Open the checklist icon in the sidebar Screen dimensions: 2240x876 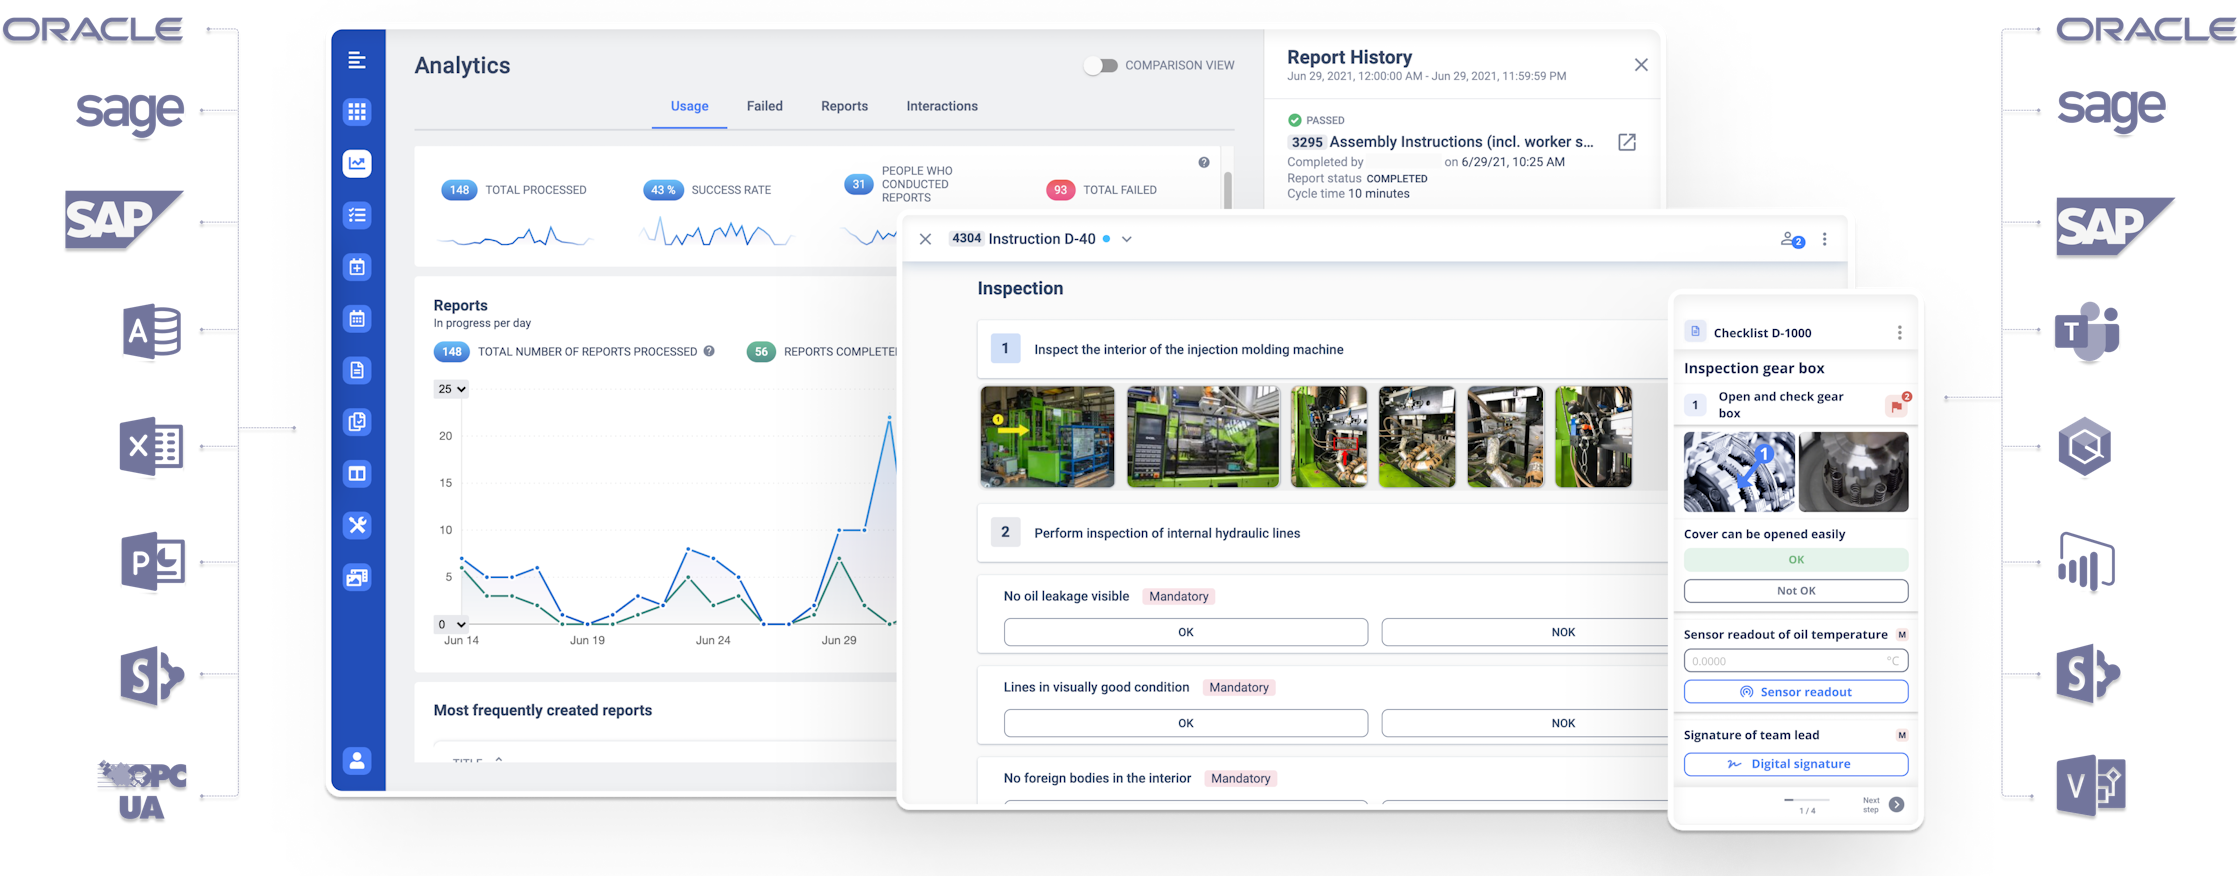pyautogui.click(x=357, y=215)
